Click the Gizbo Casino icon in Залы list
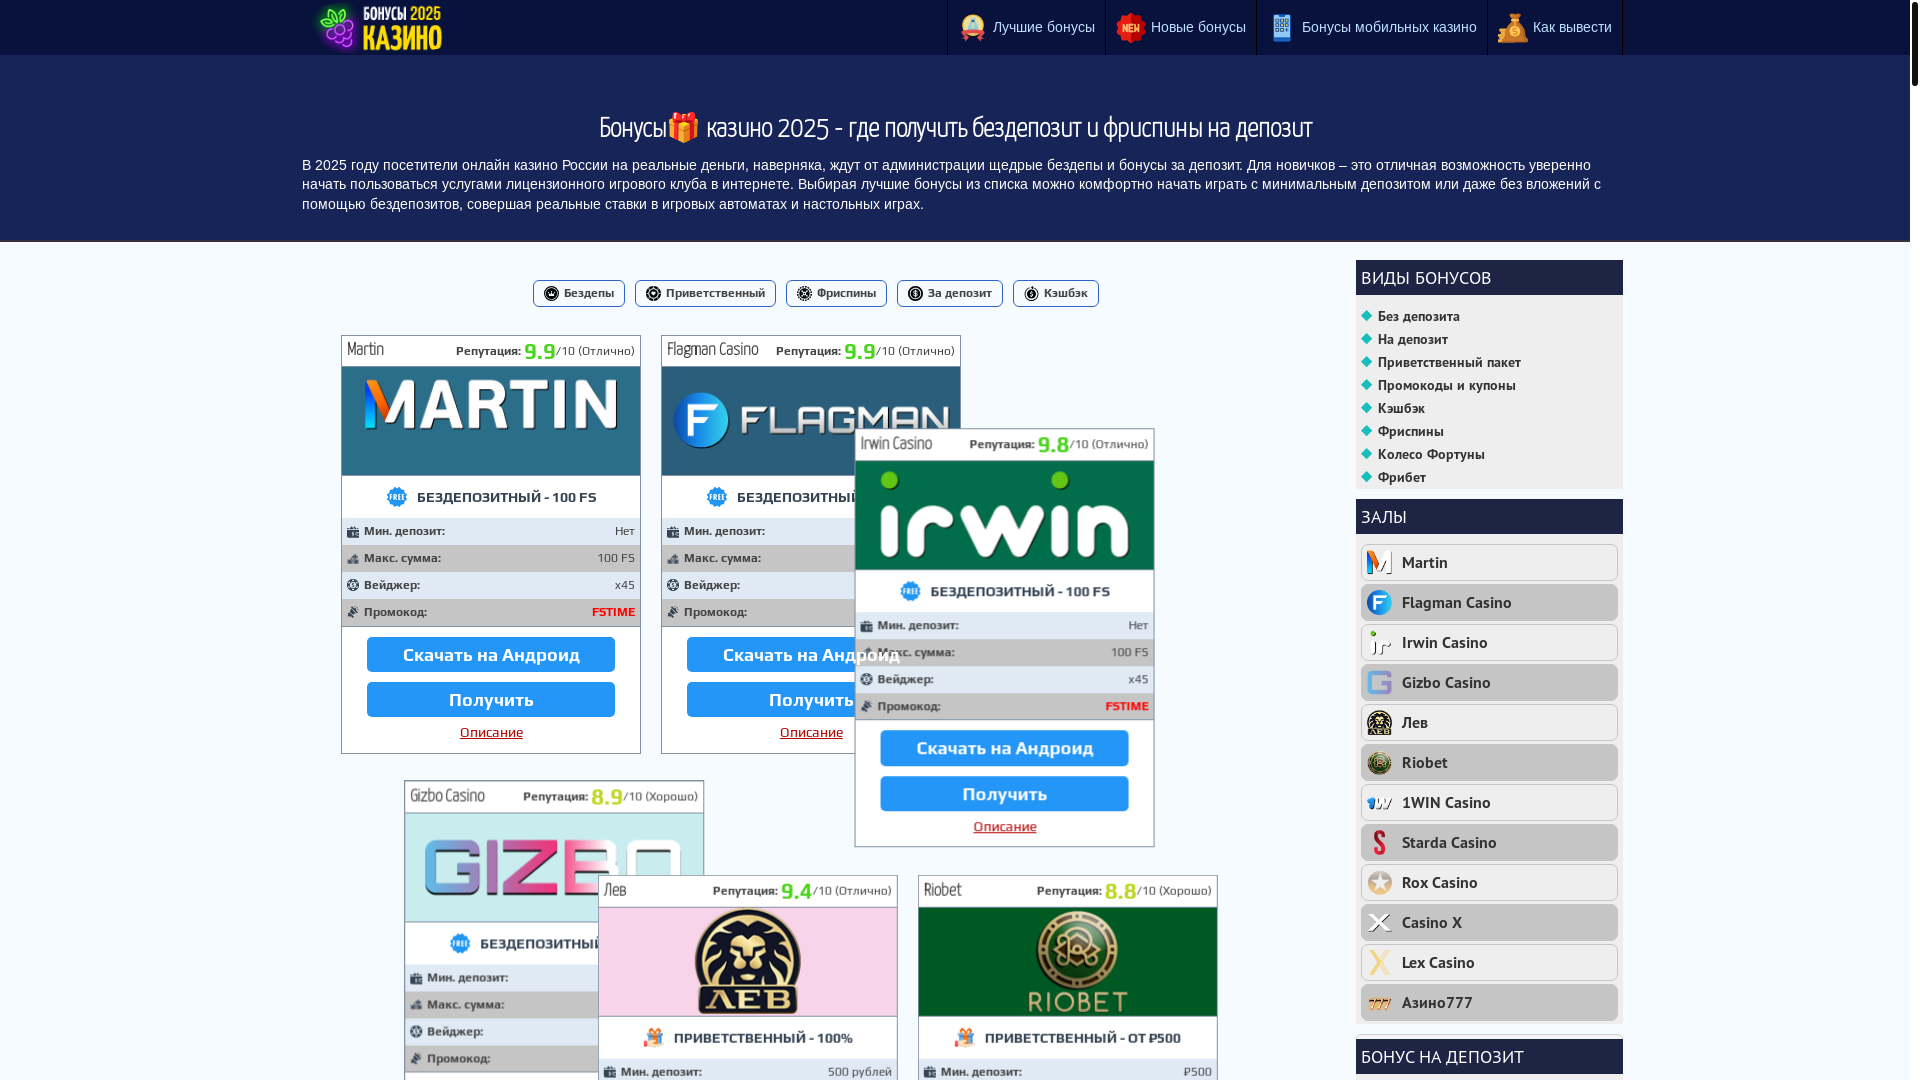This screenshot has height=1080, width=1920. [x=1379, y=682]
